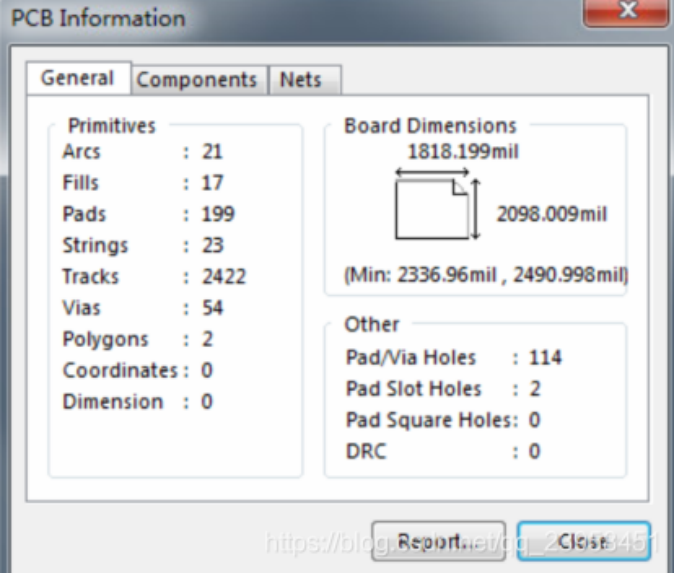Click the Polygons primitive label

pos(105,339)
